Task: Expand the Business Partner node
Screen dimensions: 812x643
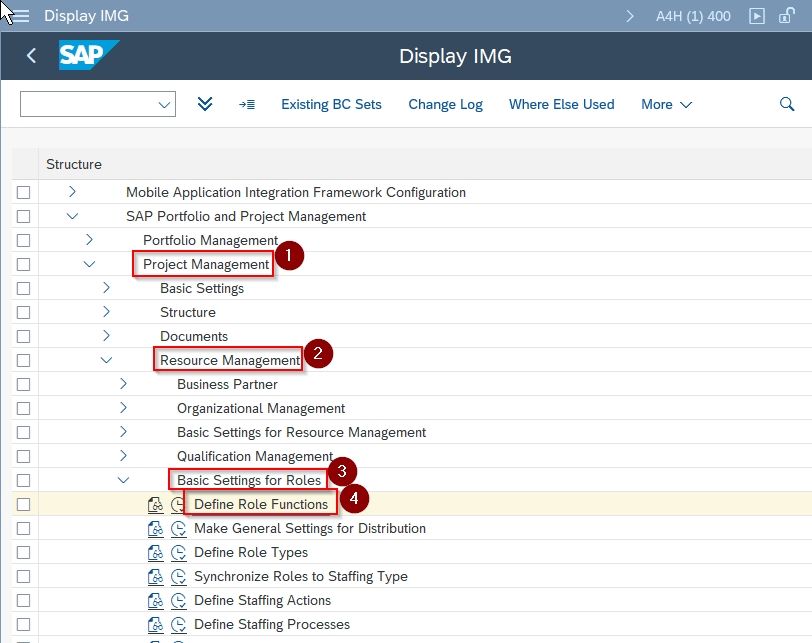Action: (x=123, y=384)
